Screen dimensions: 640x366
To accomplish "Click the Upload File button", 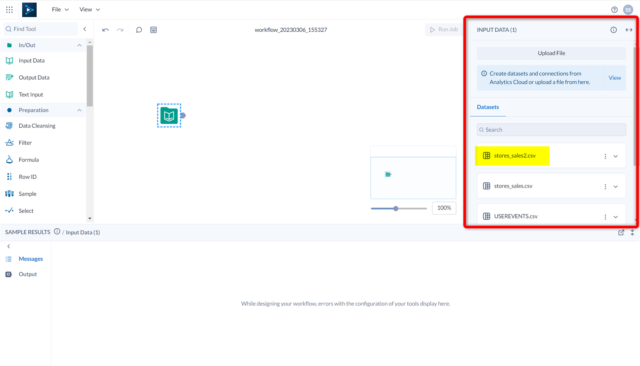I will click(551, 53).
